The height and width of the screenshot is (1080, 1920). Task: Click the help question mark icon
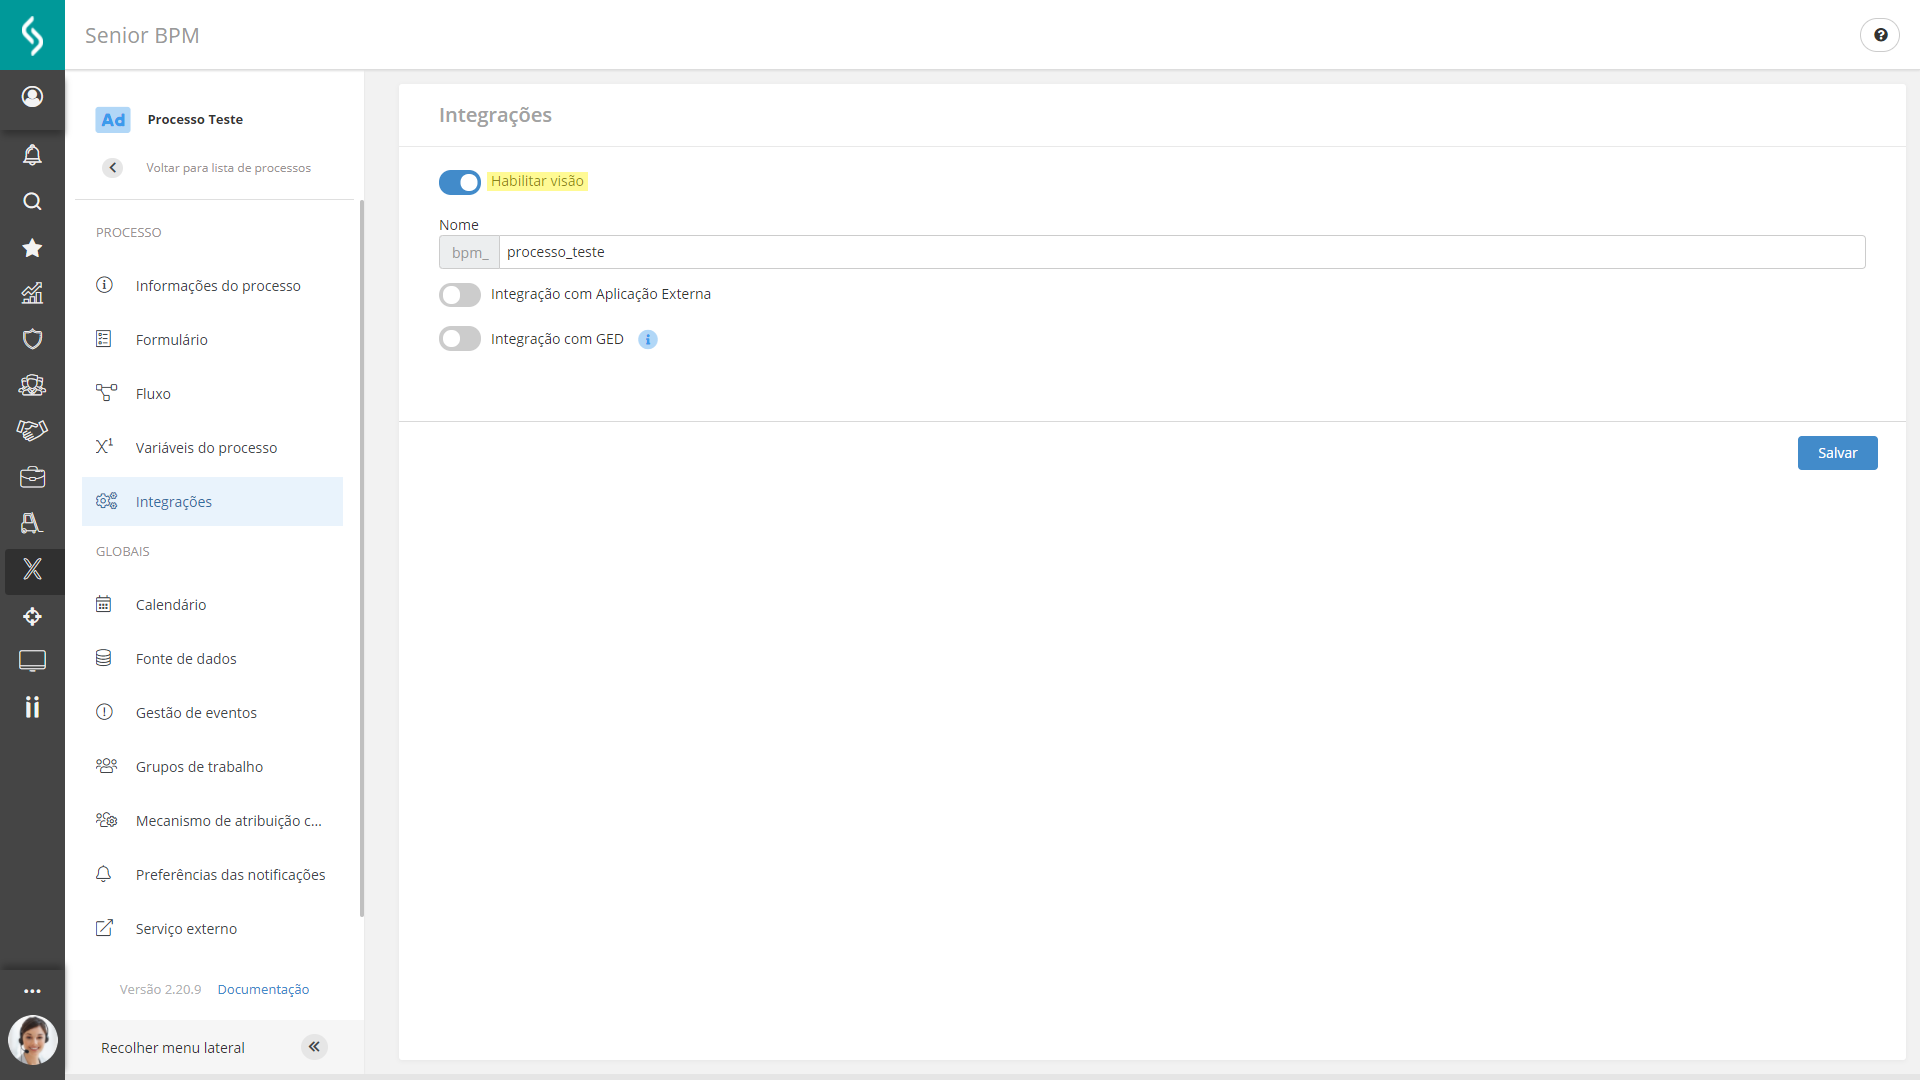click(x=1880, y=35)
